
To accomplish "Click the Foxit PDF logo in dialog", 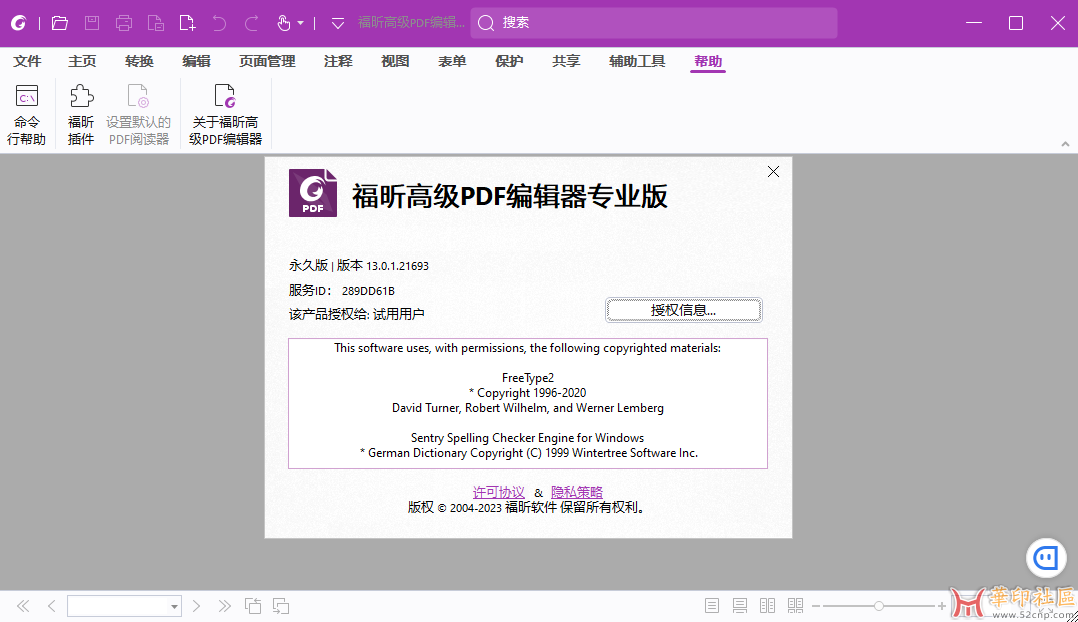I will point(313,193).
